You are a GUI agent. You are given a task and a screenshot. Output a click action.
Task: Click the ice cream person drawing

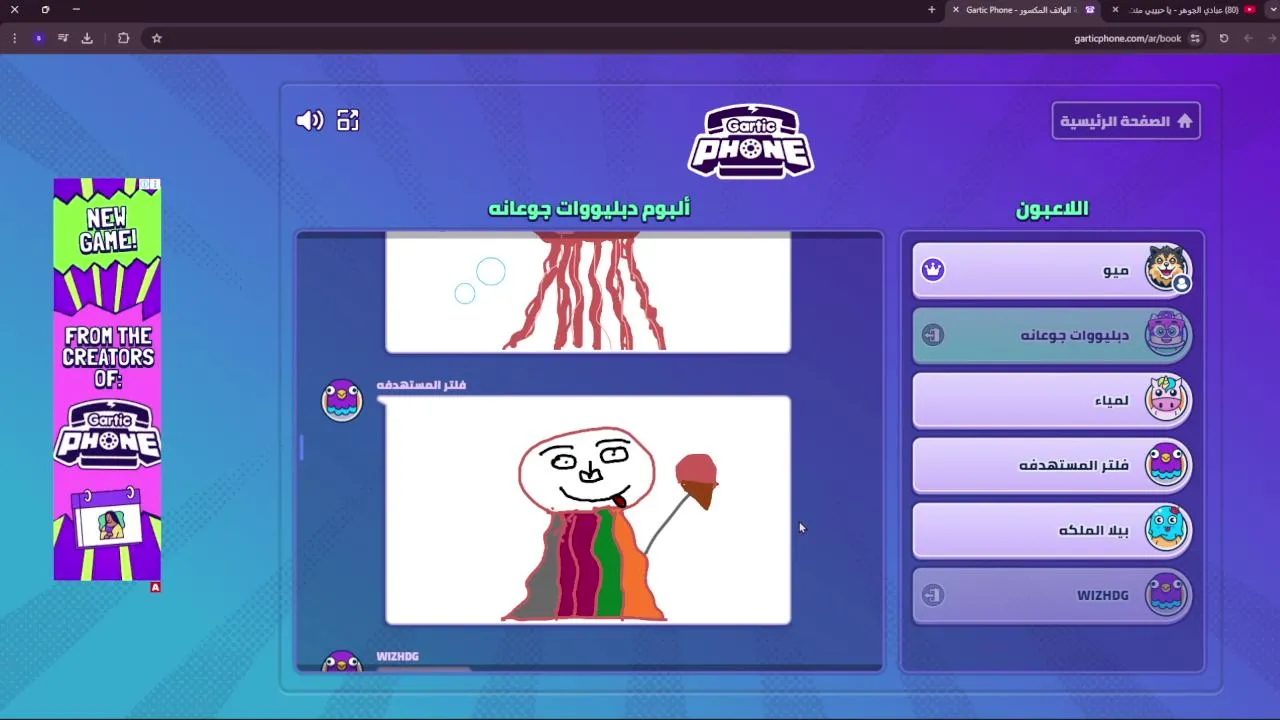[588, 510]
